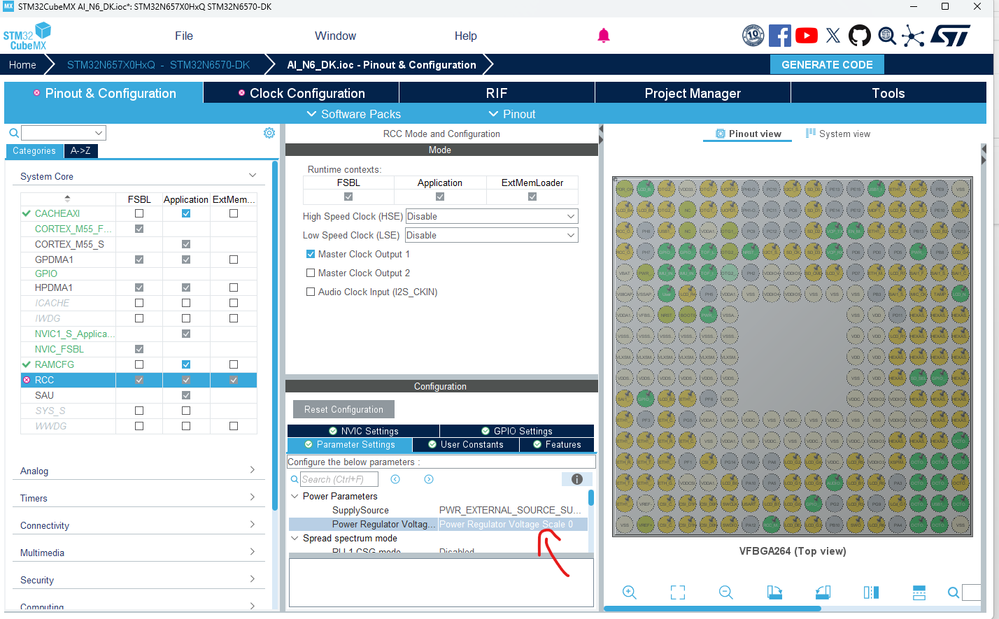Toggle Audio Clock Input (I2S_CKIN) checkbox

(x=310, y=292)
